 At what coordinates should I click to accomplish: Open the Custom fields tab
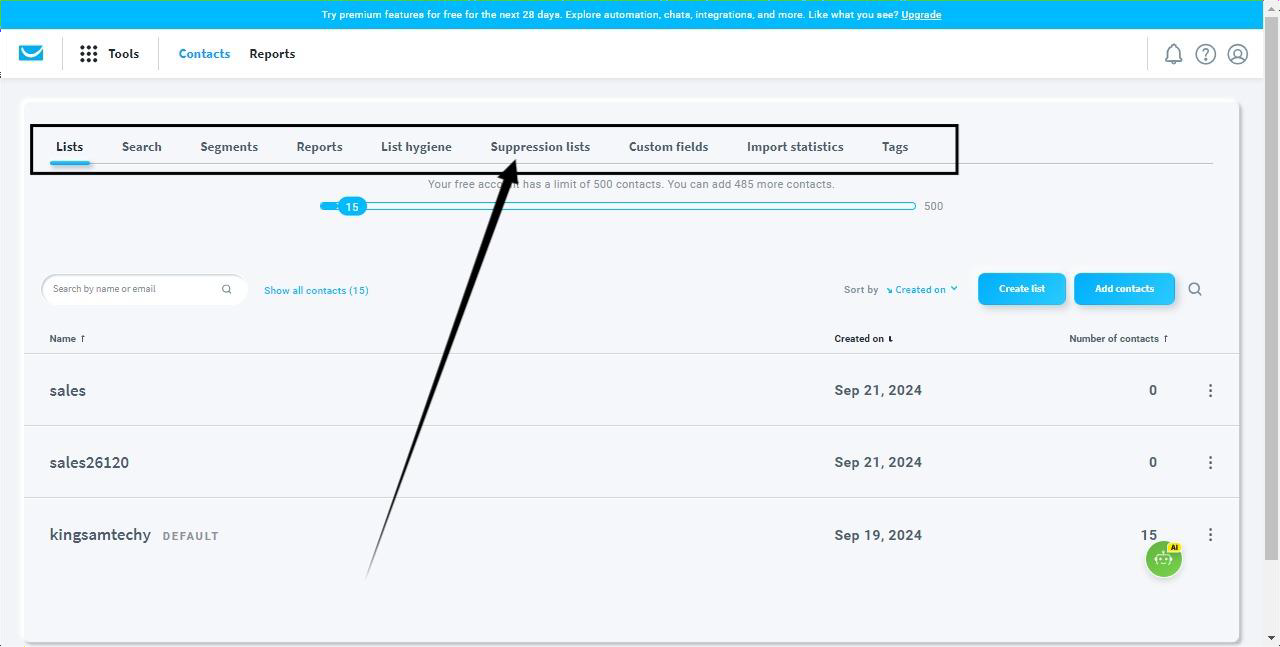668,147
